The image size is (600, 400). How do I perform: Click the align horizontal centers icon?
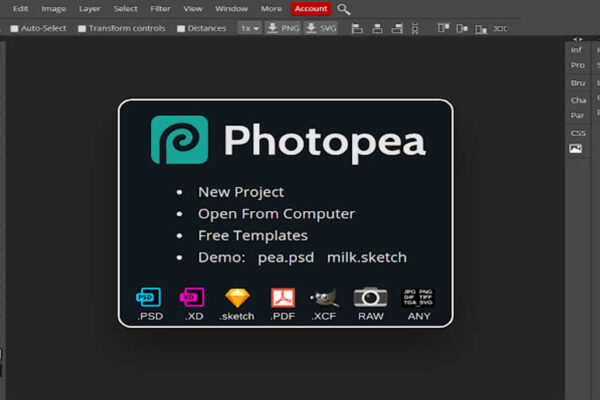377,28
